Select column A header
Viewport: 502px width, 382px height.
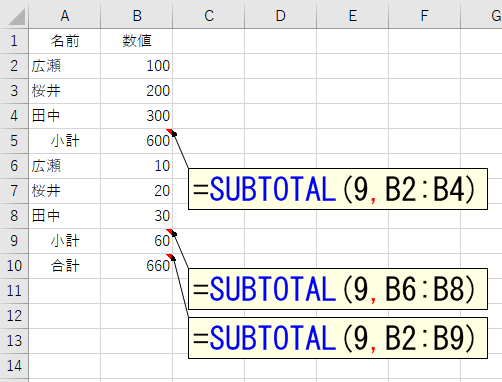point(65,16)
